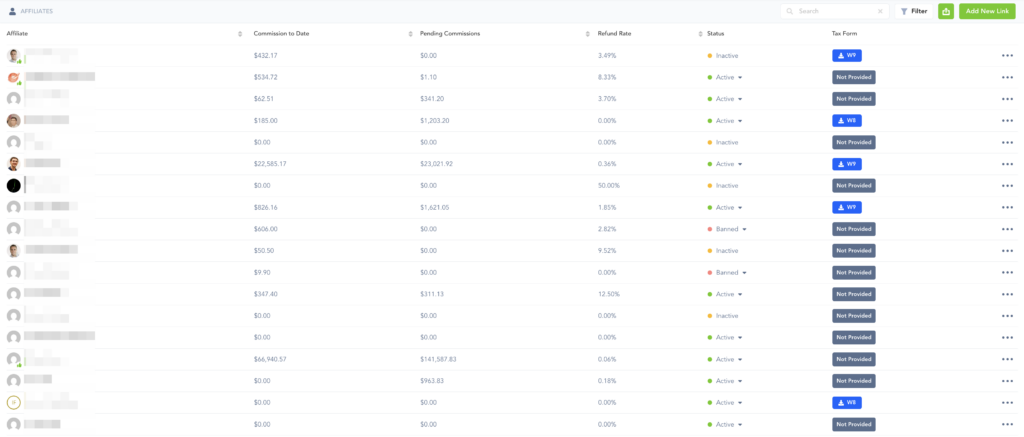
Task: Click into the Search input field
Action: (832, 11)
